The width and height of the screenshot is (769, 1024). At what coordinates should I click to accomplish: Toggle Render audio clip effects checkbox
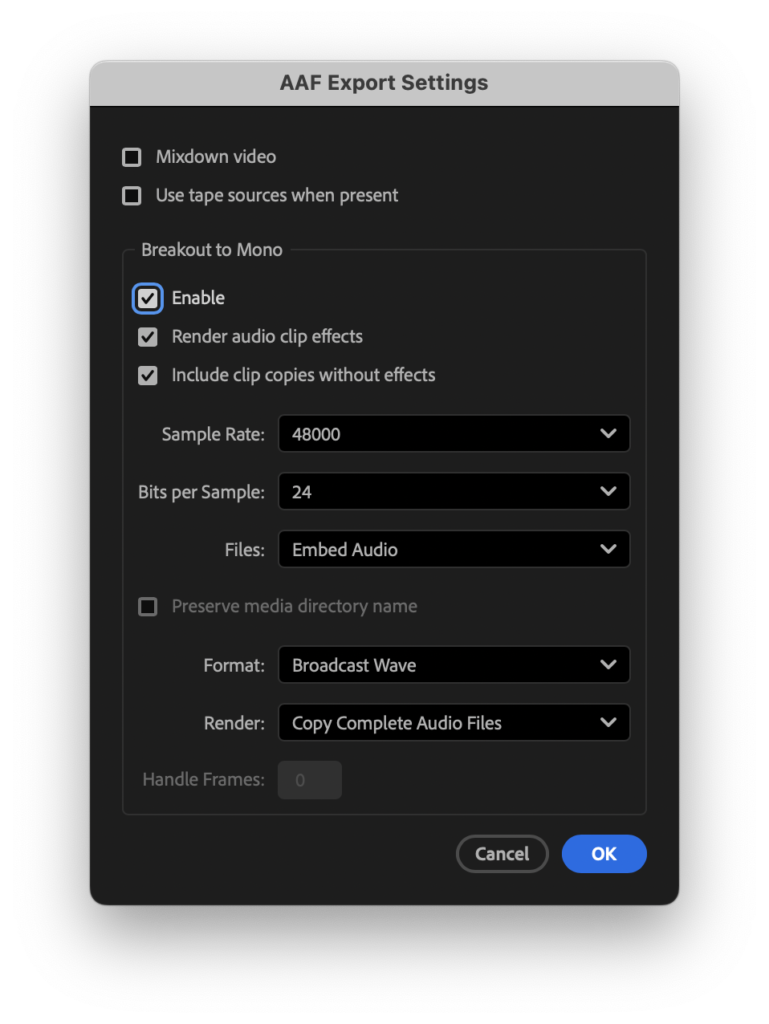click(x=148, y=337)
